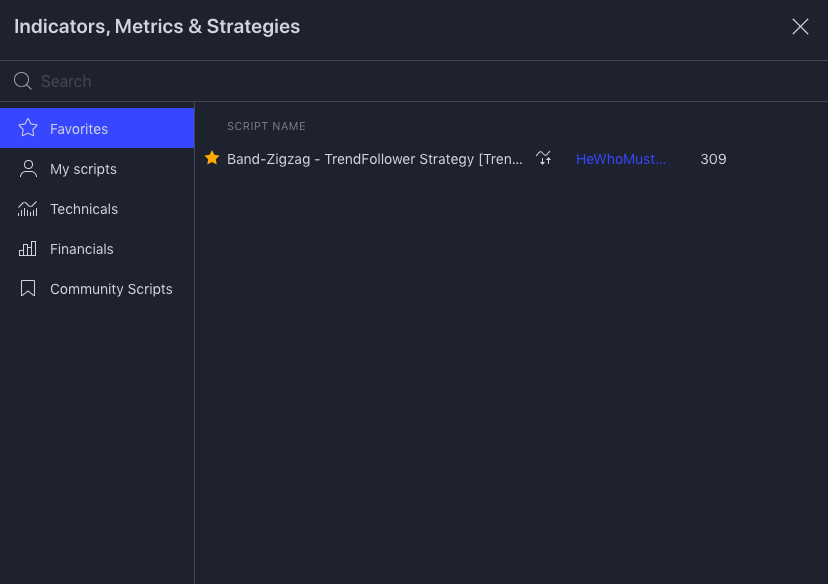Click the person icon for My scripts

pos(28,169)
